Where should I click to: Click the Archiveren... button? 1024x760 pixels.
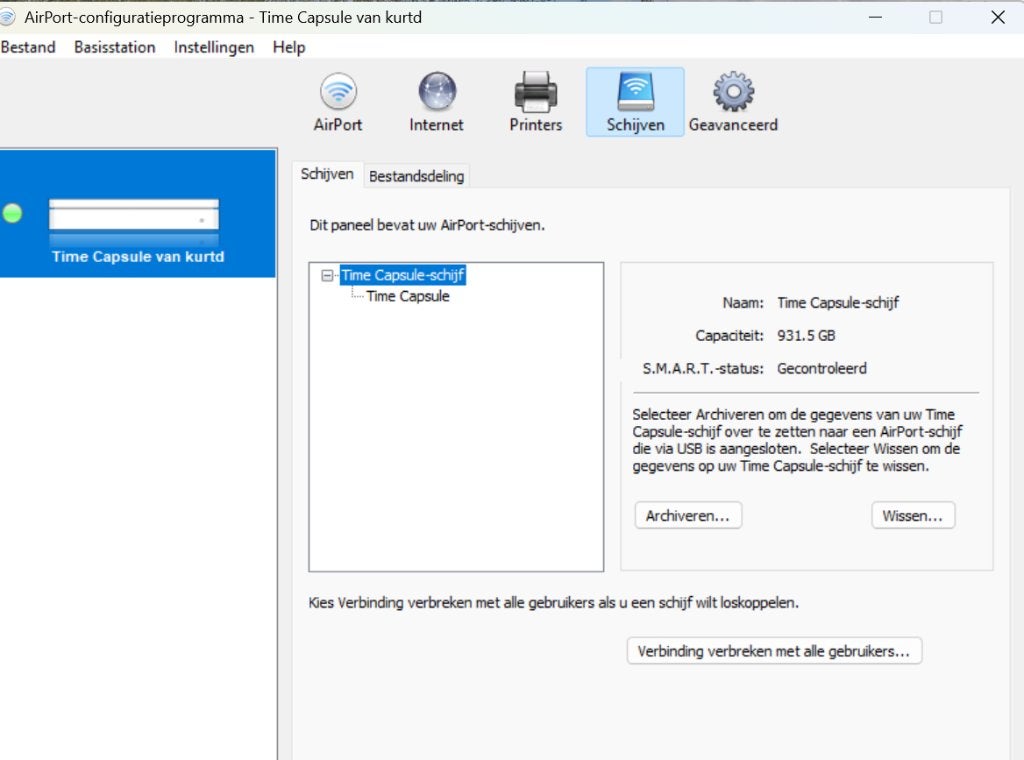tap(688, 516)
